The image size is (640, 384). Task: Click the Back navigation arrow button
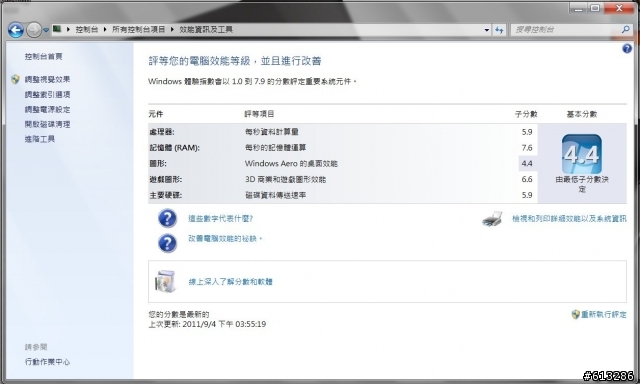tap(16, 30)
